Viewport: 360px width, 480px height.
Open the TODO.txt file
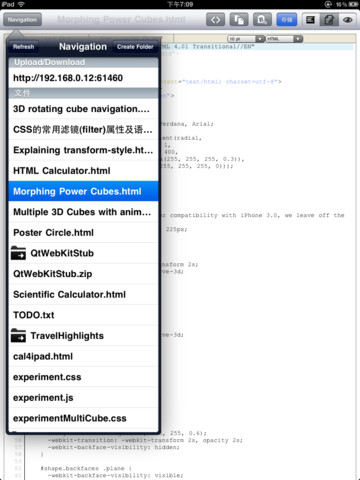pos(83,315)
